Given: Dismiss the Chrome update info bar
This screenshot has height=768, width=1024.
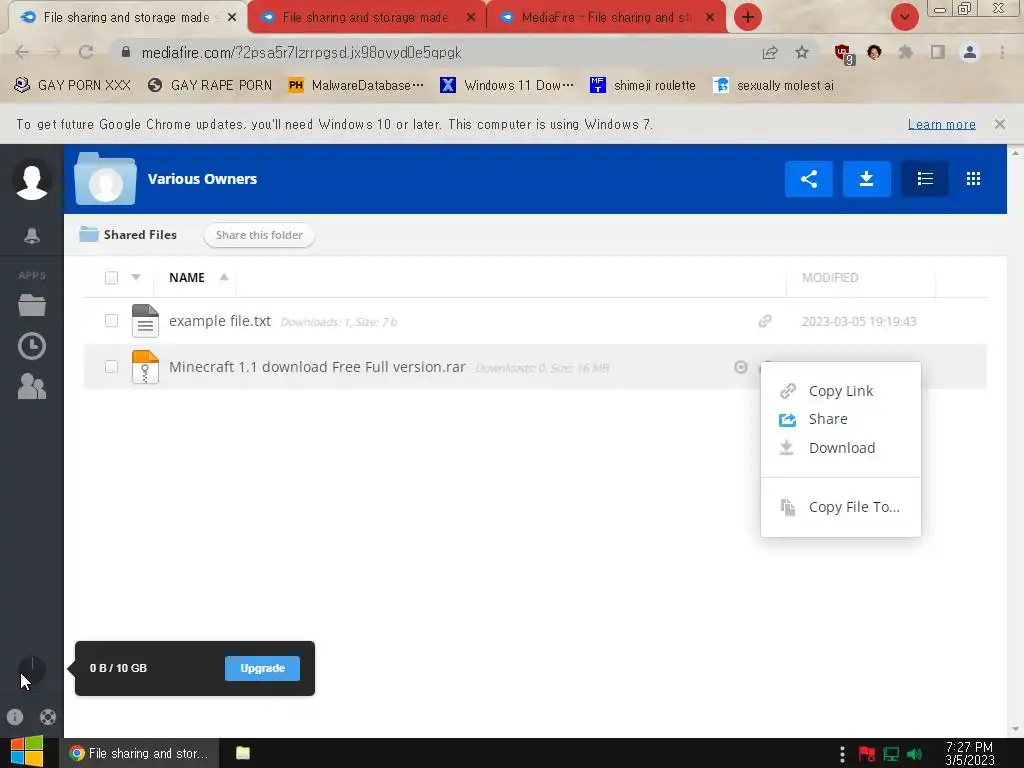Looking at the screenshot, I should click(1000, 123).
